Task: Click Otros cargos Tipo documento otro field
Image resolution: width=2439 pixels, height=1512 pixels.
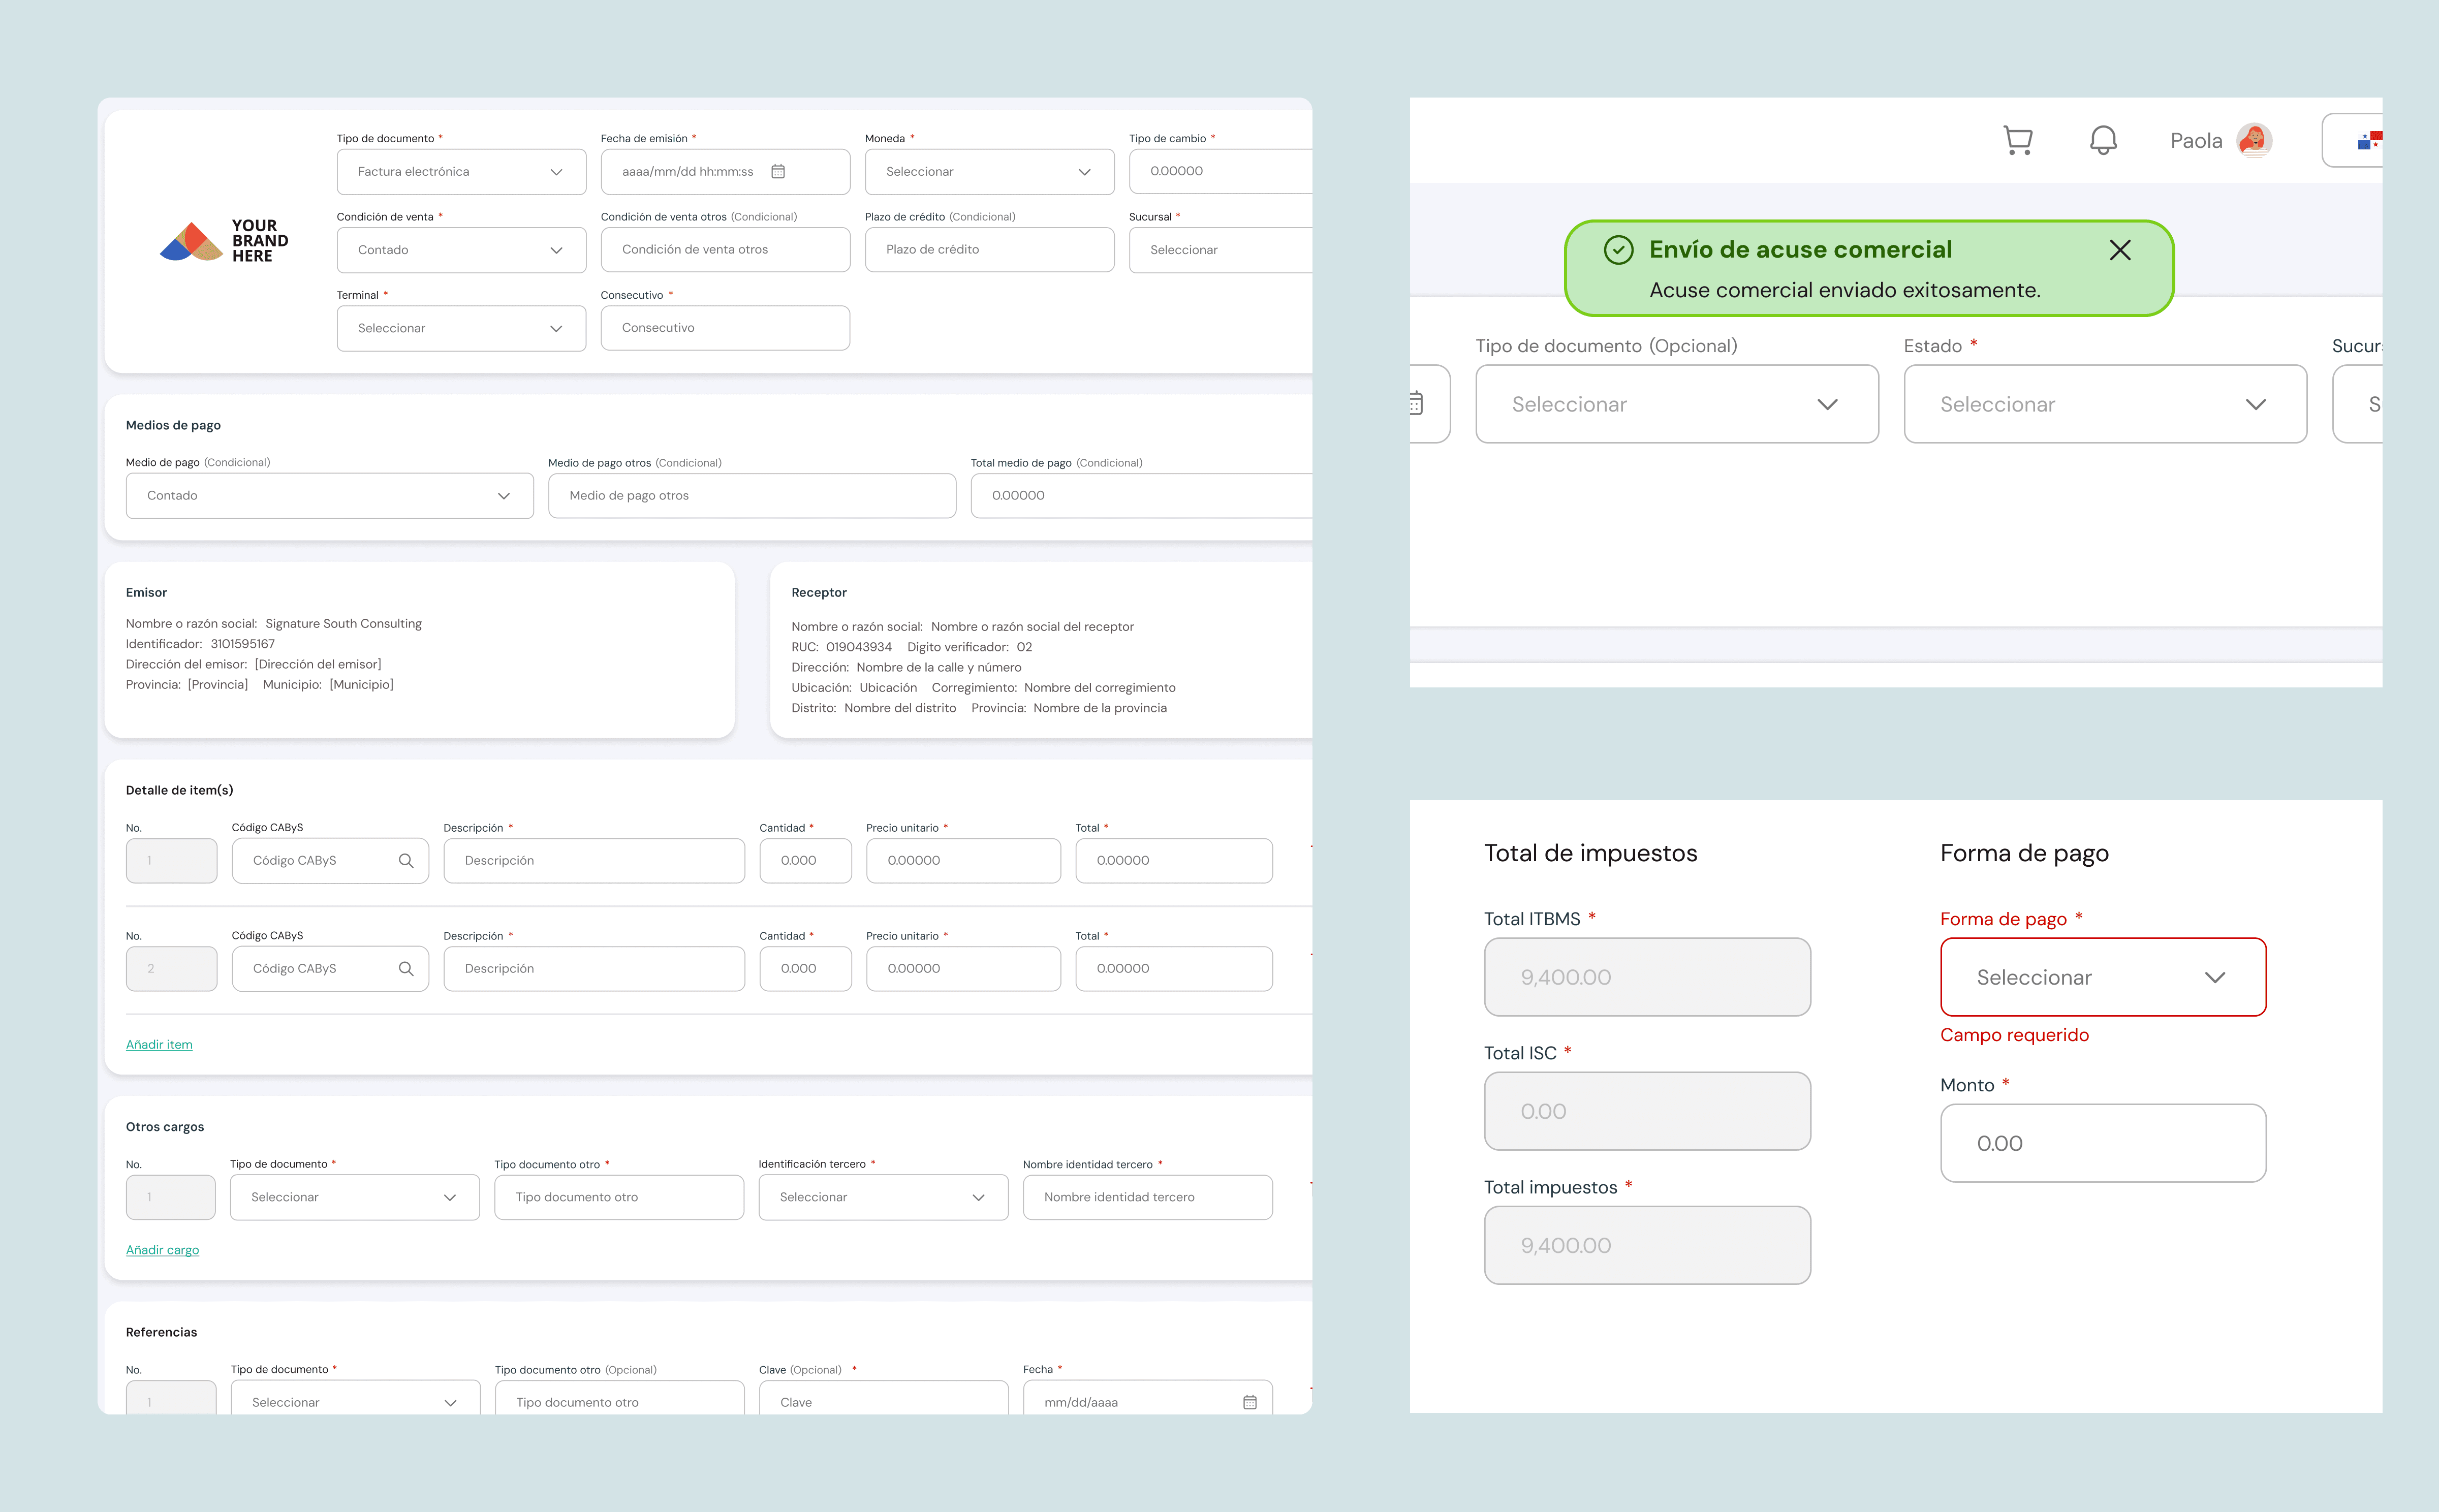Action: pyautogui.click(x=619, y=1197)
